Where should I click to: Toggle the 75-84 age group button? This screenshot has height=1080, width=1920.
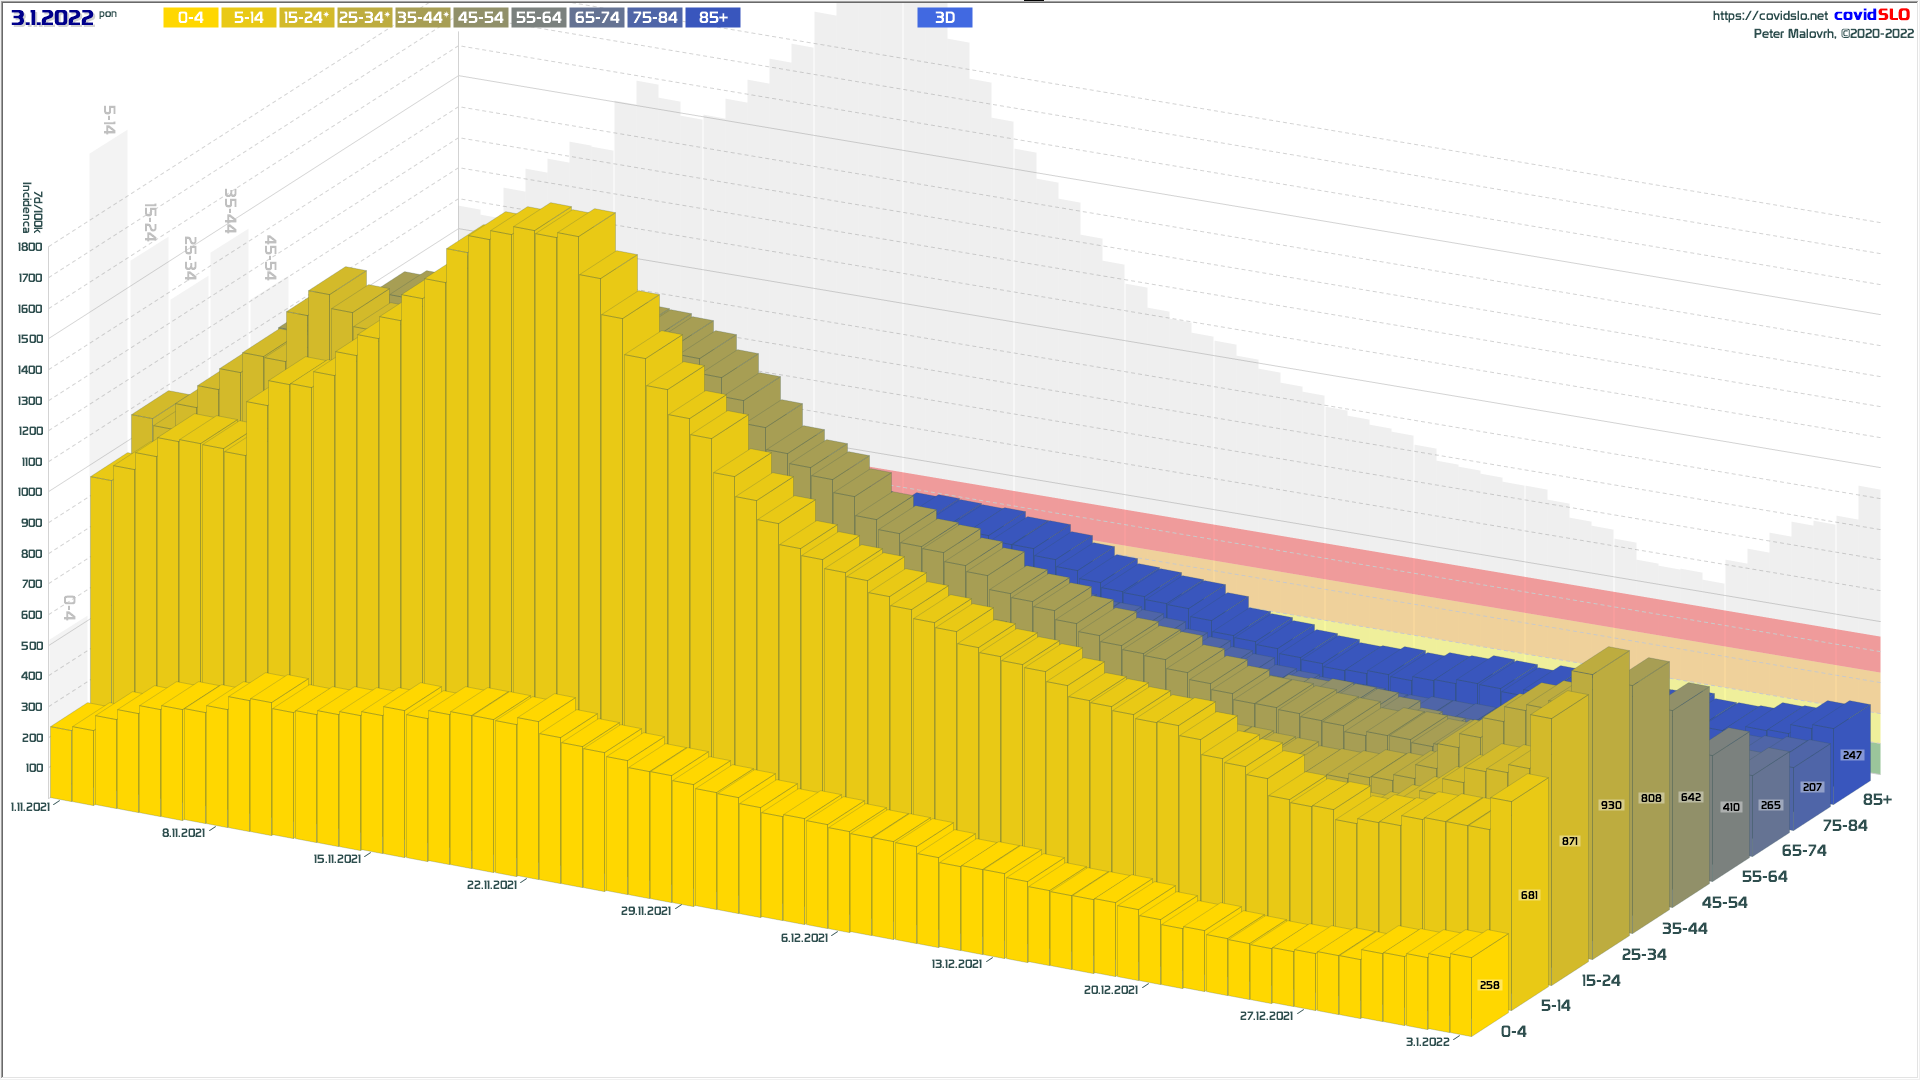click(655, 18)
